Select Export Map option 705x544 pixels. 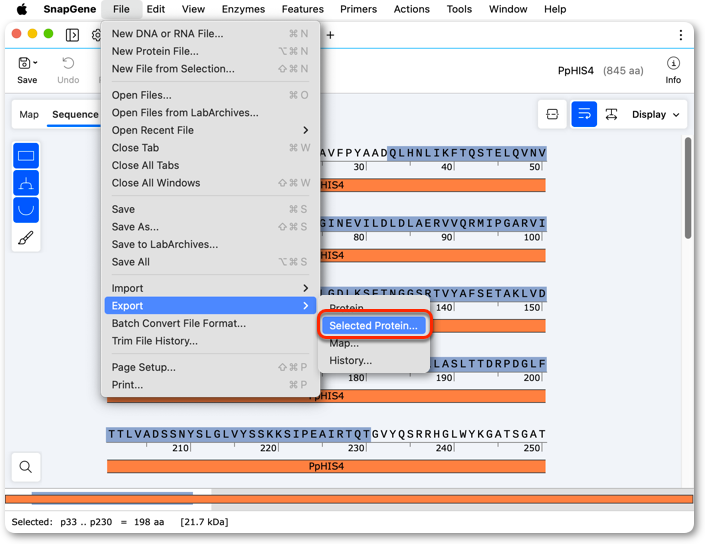(374, 343)
